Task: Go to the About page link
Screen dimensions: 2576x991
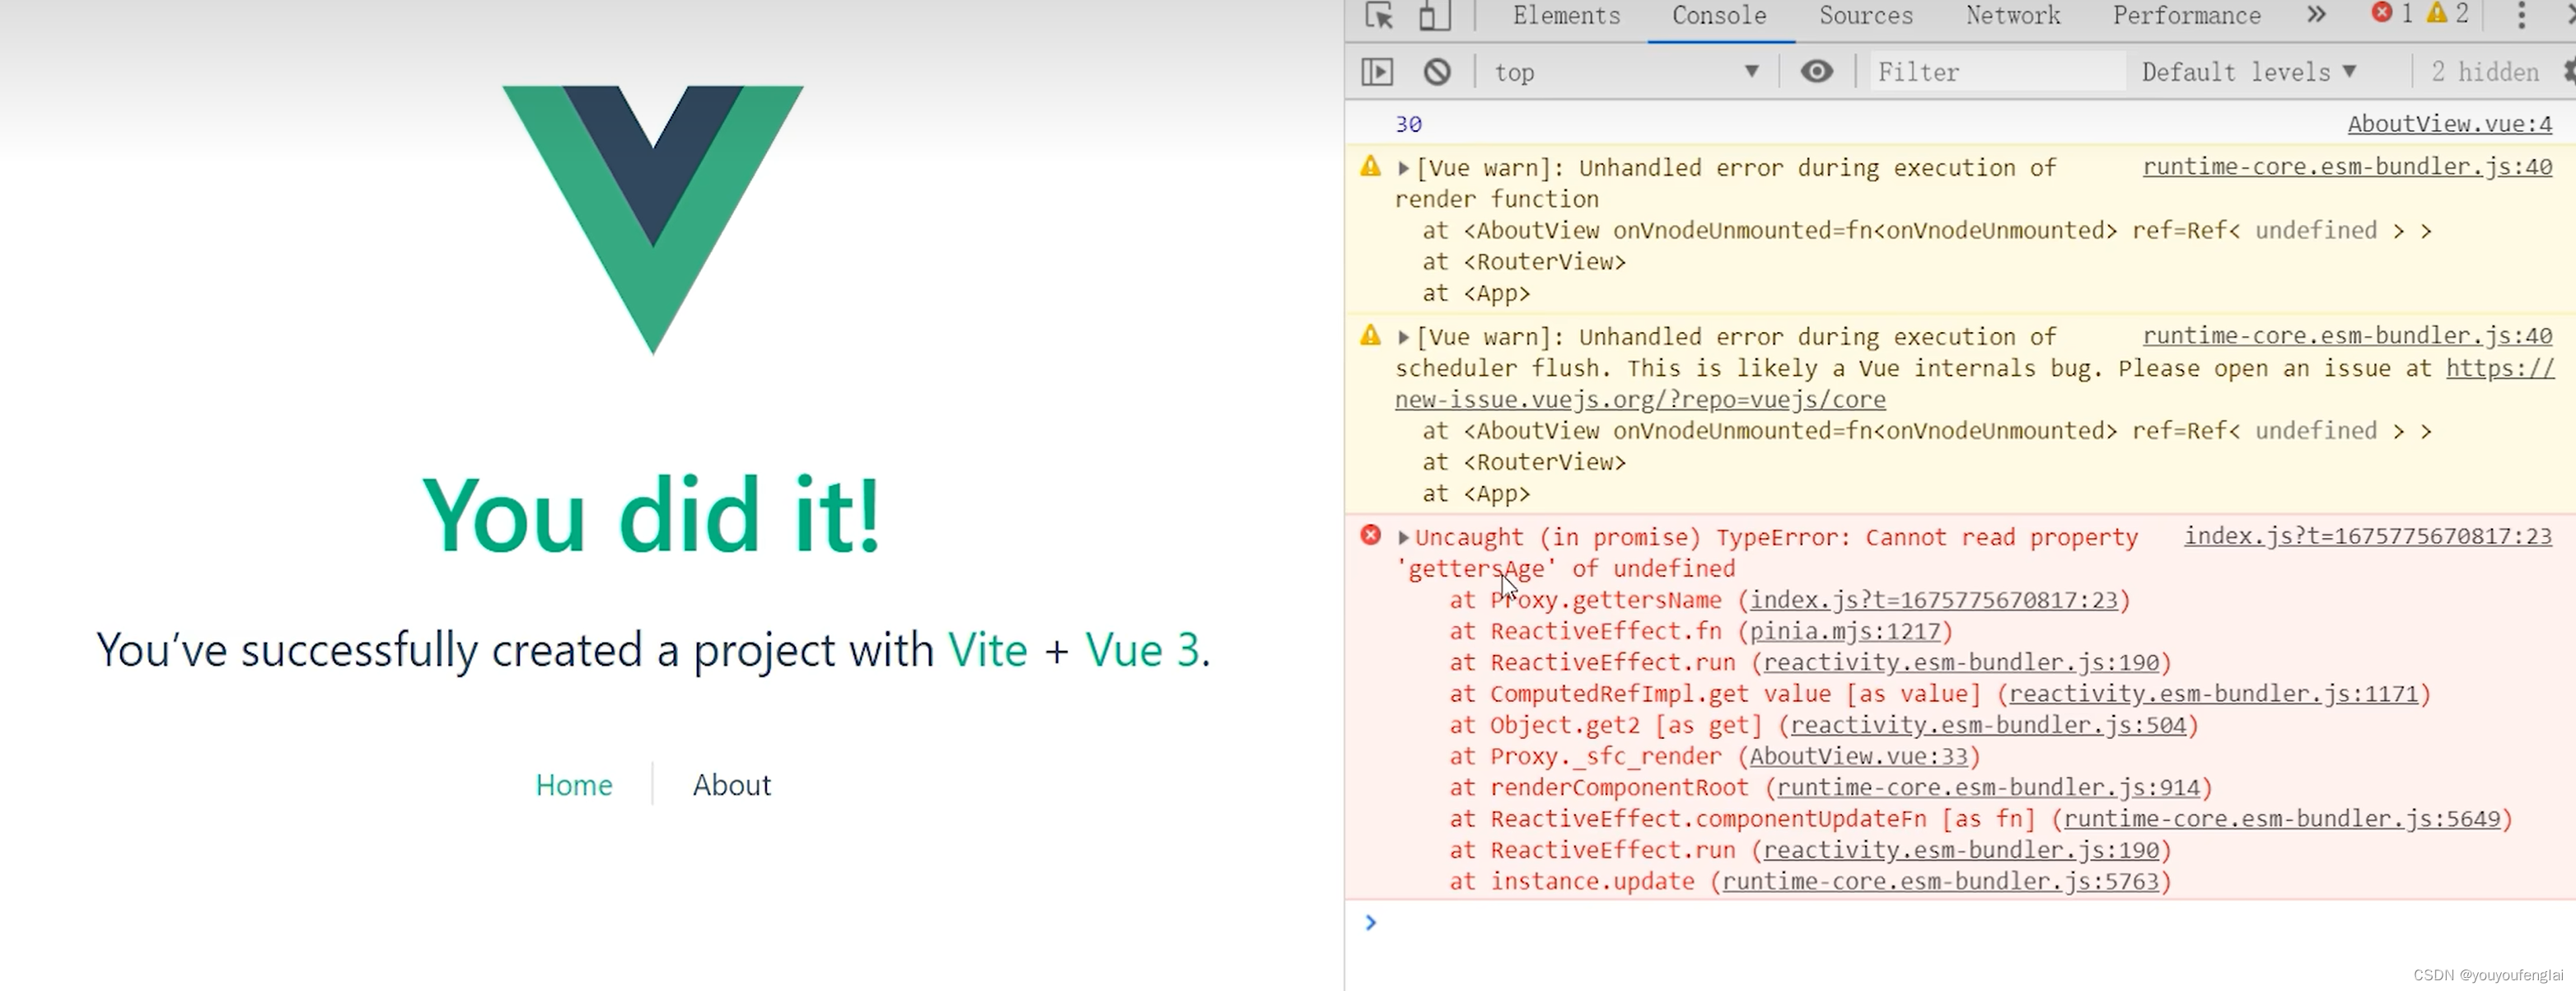Action: tap(732, 785)
